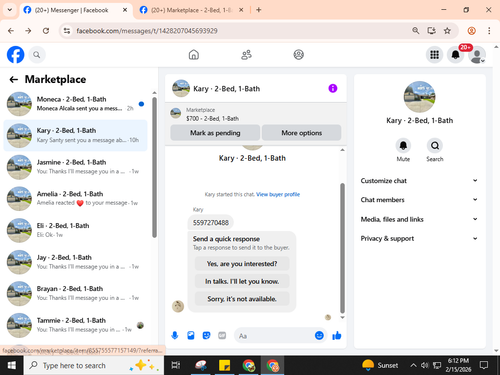
Task: Open Tammie 2-Bed, 1-Bath conversation
Action: tap(75, 325)
